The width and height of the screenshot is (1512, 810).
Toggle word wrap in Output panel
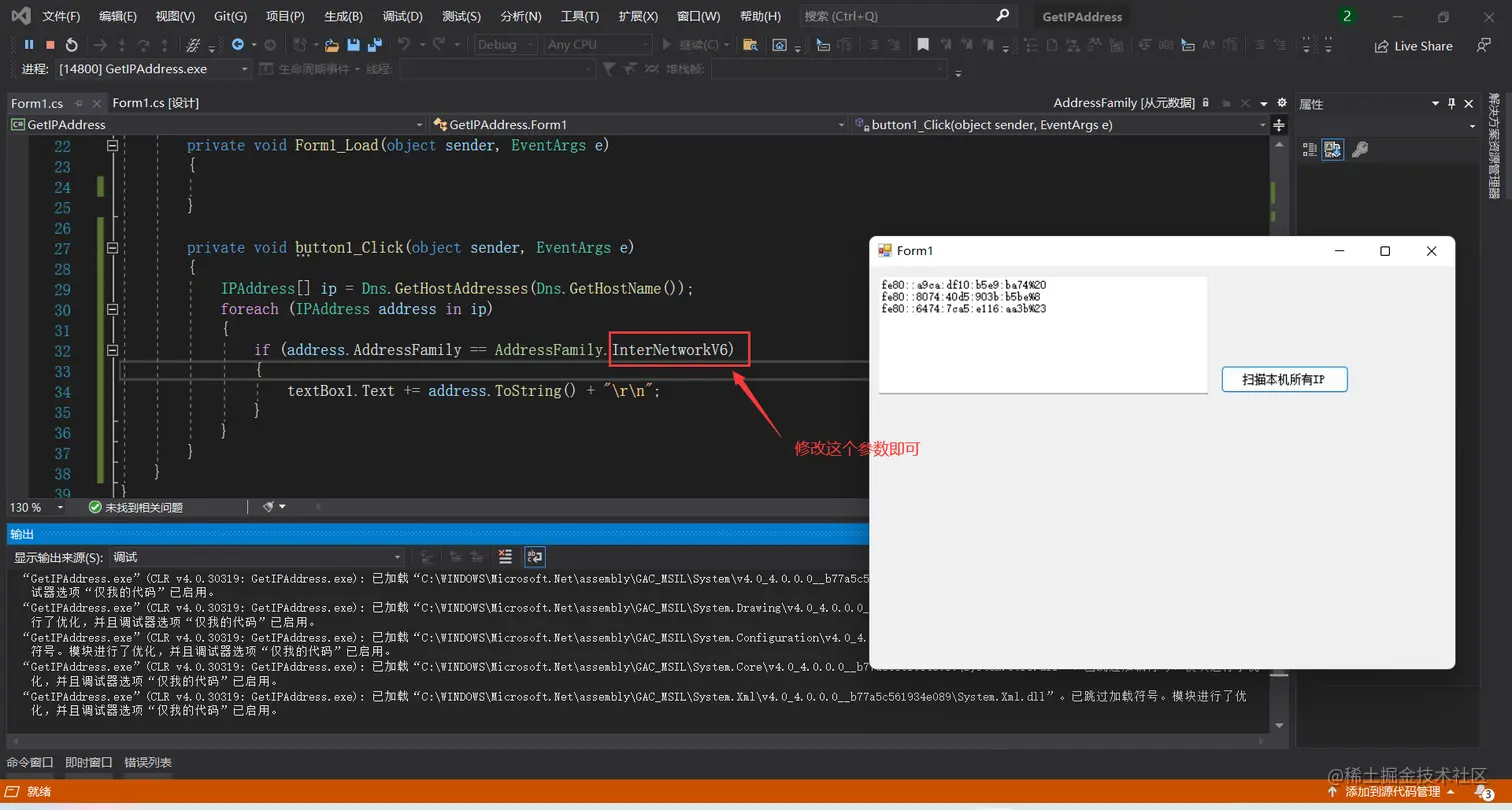535,557
